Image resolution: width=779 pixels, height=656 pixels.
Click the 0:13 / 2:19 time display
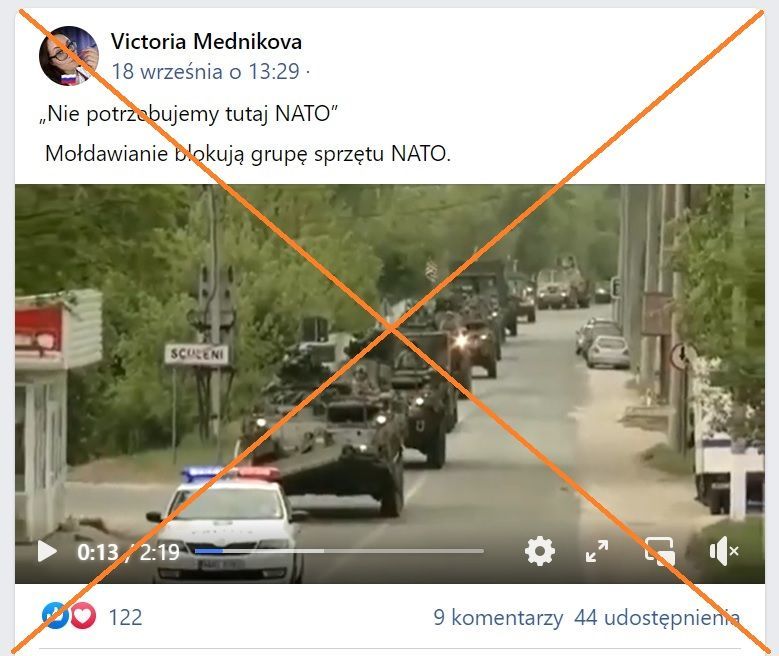[x=128, y=552]
